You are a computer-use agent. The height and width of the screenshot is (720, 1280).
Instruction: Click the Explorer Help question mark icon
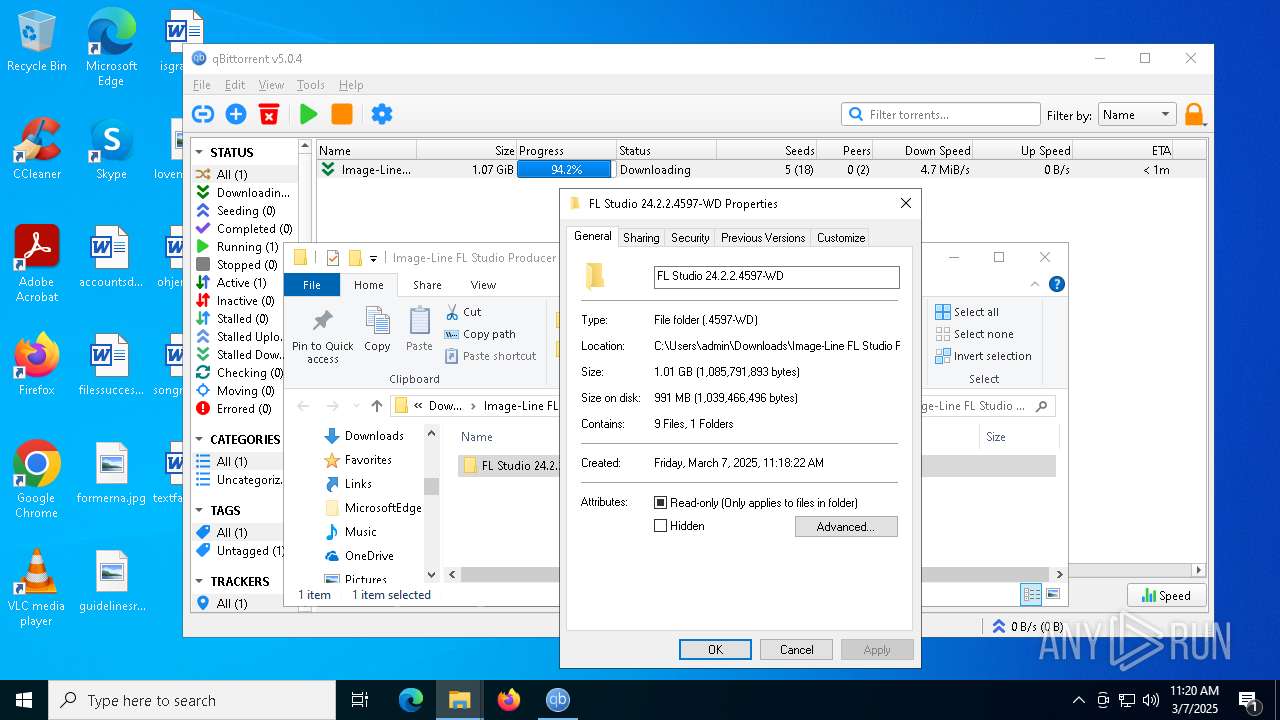tap(1057, 284)
